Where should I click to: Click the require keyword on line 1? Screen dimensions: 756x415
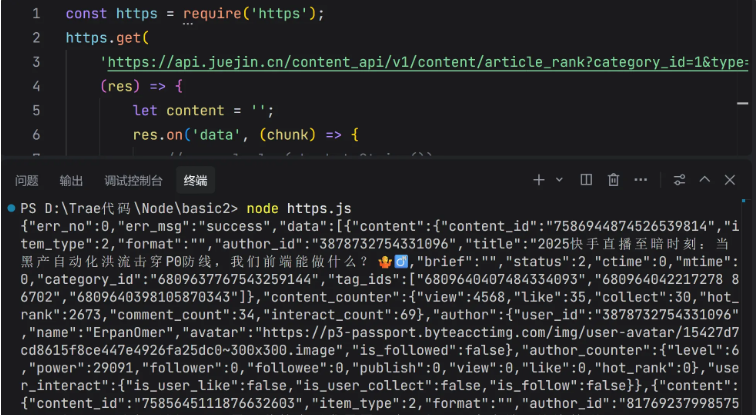[212, 13]
